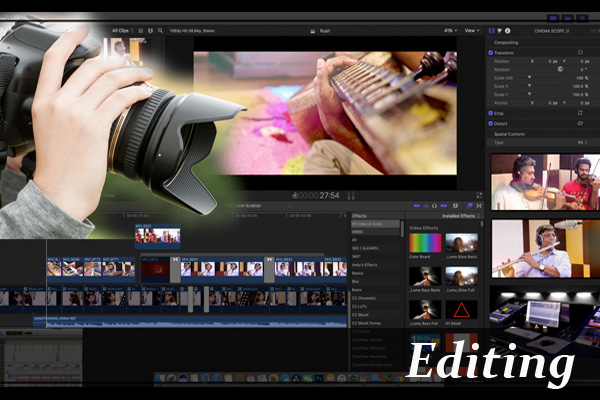Open the All Clips filter dropdown
Viewport: 600px width, 400px height.
(x=122, y=31)
